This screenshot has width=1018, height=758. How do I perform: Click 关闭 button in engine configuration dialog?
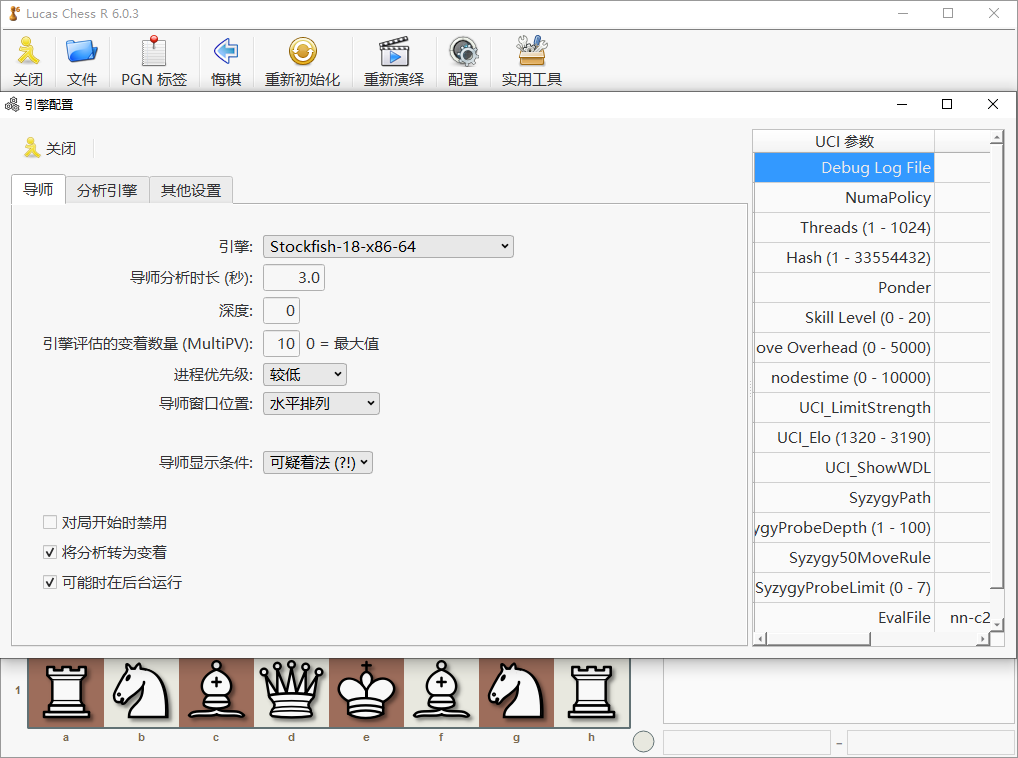point(51,149)
